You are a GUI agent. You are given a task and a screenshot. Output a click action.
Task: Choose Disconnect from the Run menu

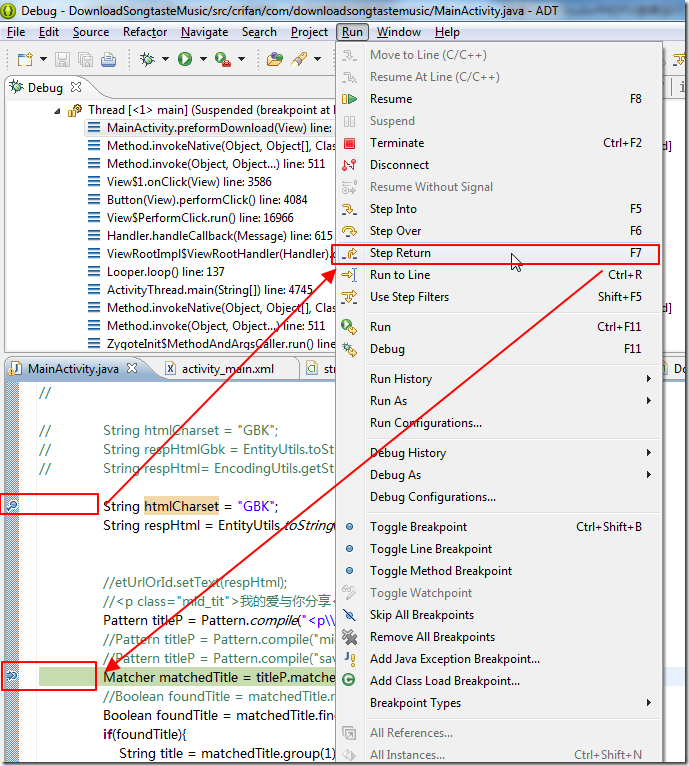click(x=498, y=165)
